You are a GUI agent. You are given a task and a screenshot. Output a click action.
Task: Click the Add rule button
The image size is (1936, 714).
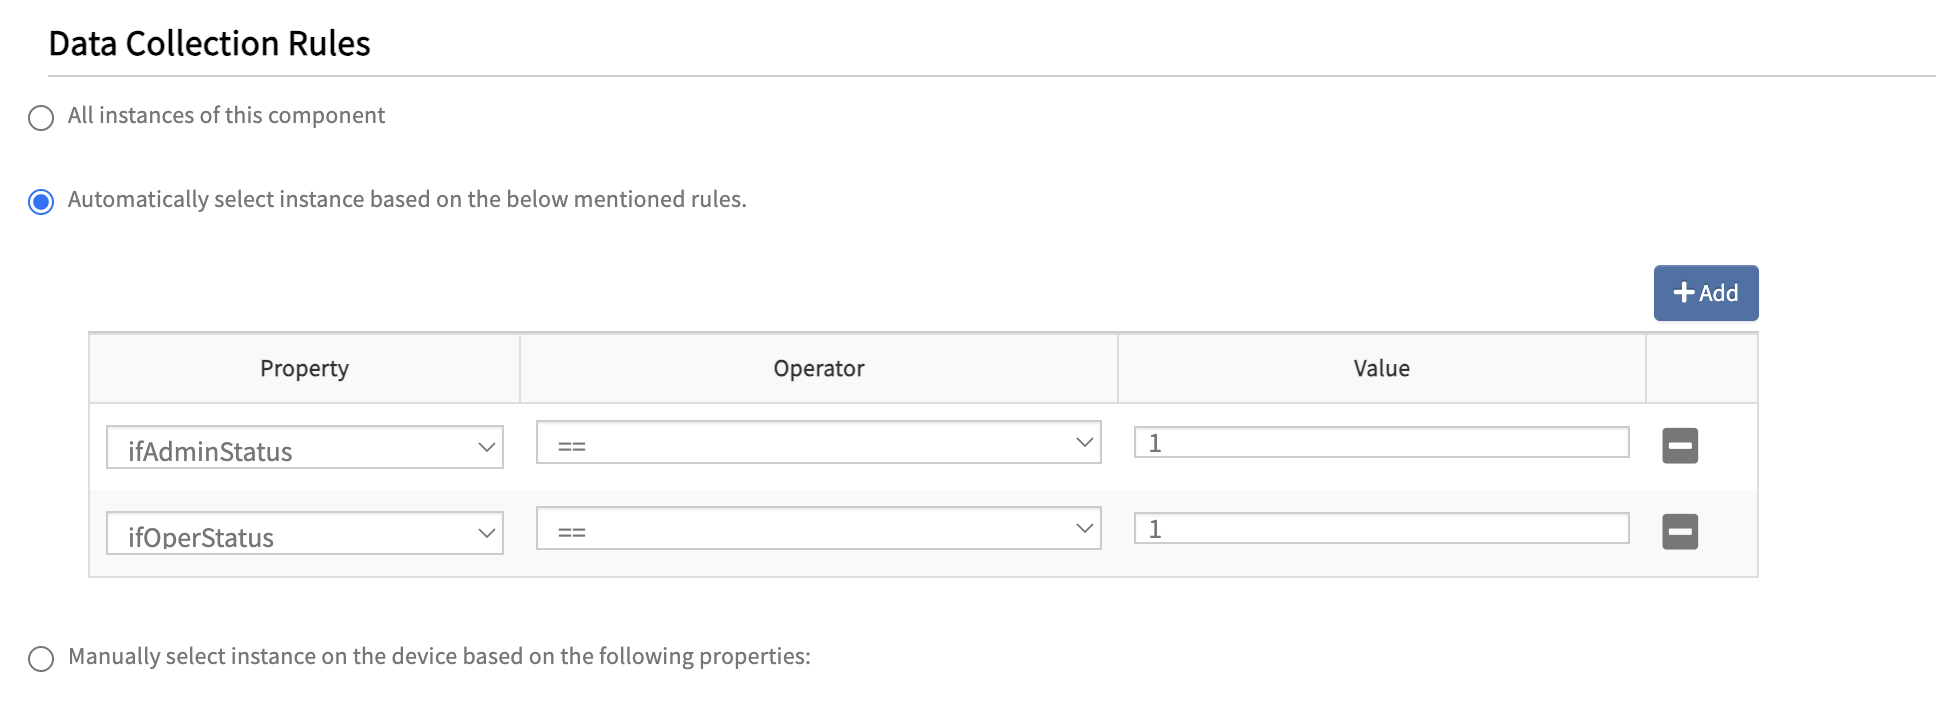pos(1705,293)
